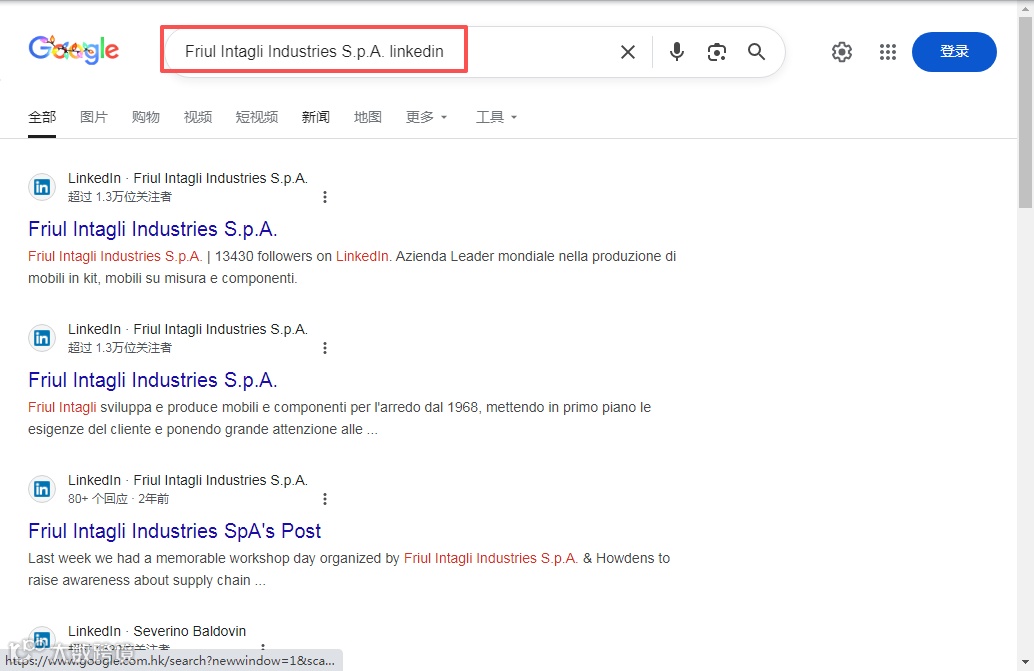The image size is (1034, 671).
Task: Switch to the 图片 tab
Action: [x=94, y=117]
